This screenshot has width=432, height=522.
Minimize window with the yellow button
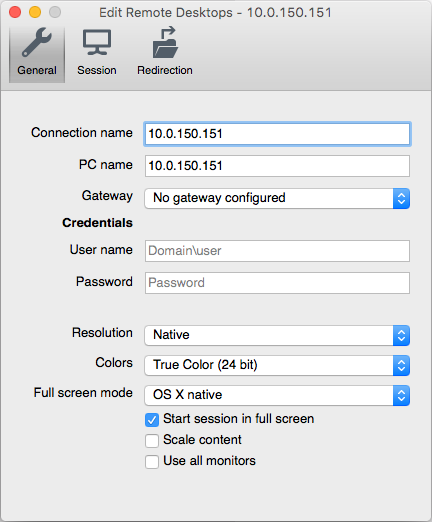coord(35,12)
